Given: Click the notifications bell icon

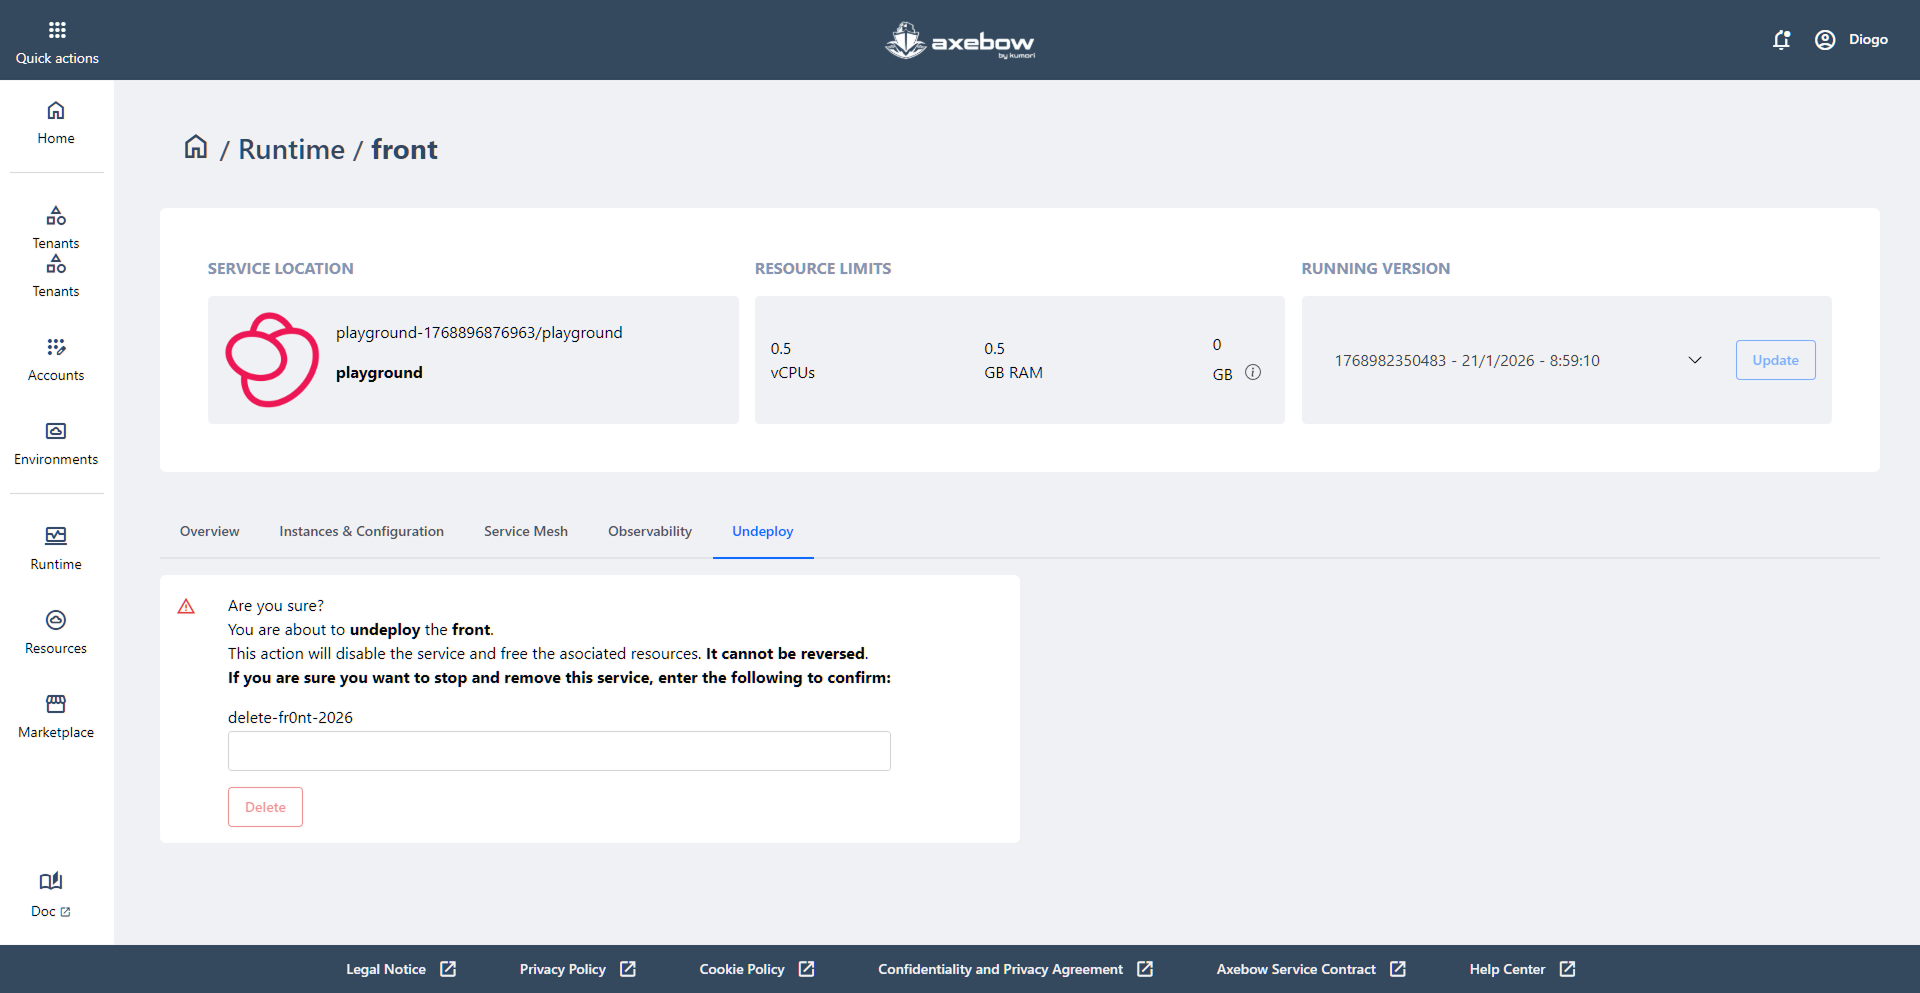Looking at the screenshot, I should click(x=1781, y=40).
